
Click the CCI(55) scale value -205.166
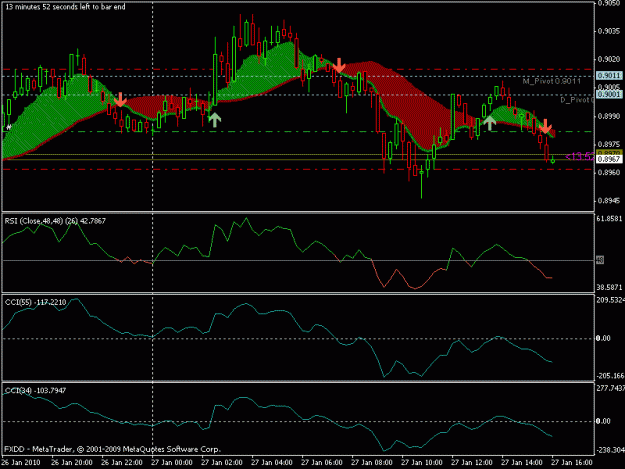[x=610, y=376]
